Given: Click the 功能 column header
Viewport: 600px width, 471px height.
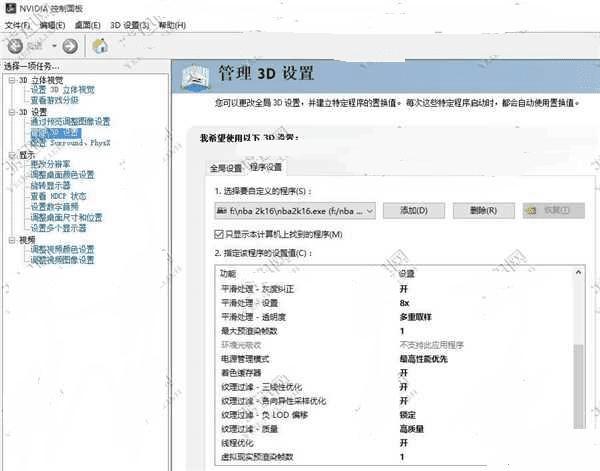Looking at the screenshot, I should click(228, 274).
